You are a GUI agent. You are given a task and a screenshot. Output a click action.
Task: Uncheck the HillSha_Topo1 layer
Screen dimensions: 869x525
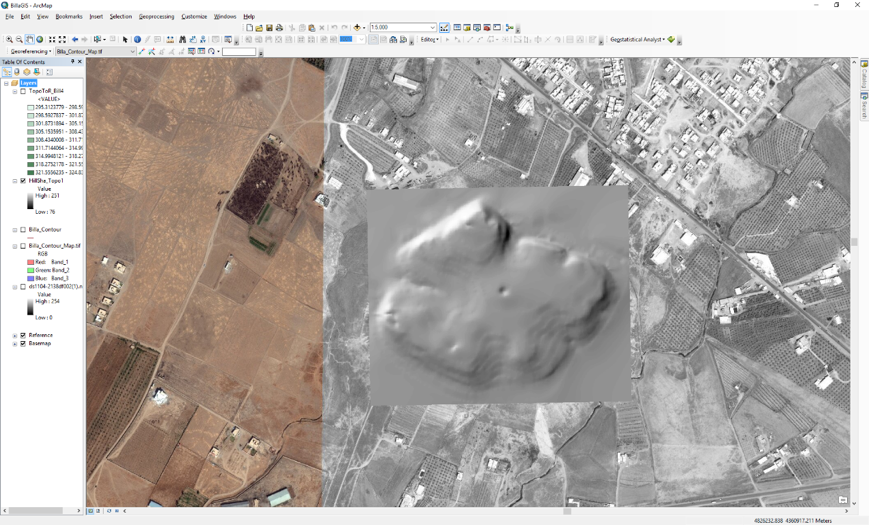click(x=23, y=181)
